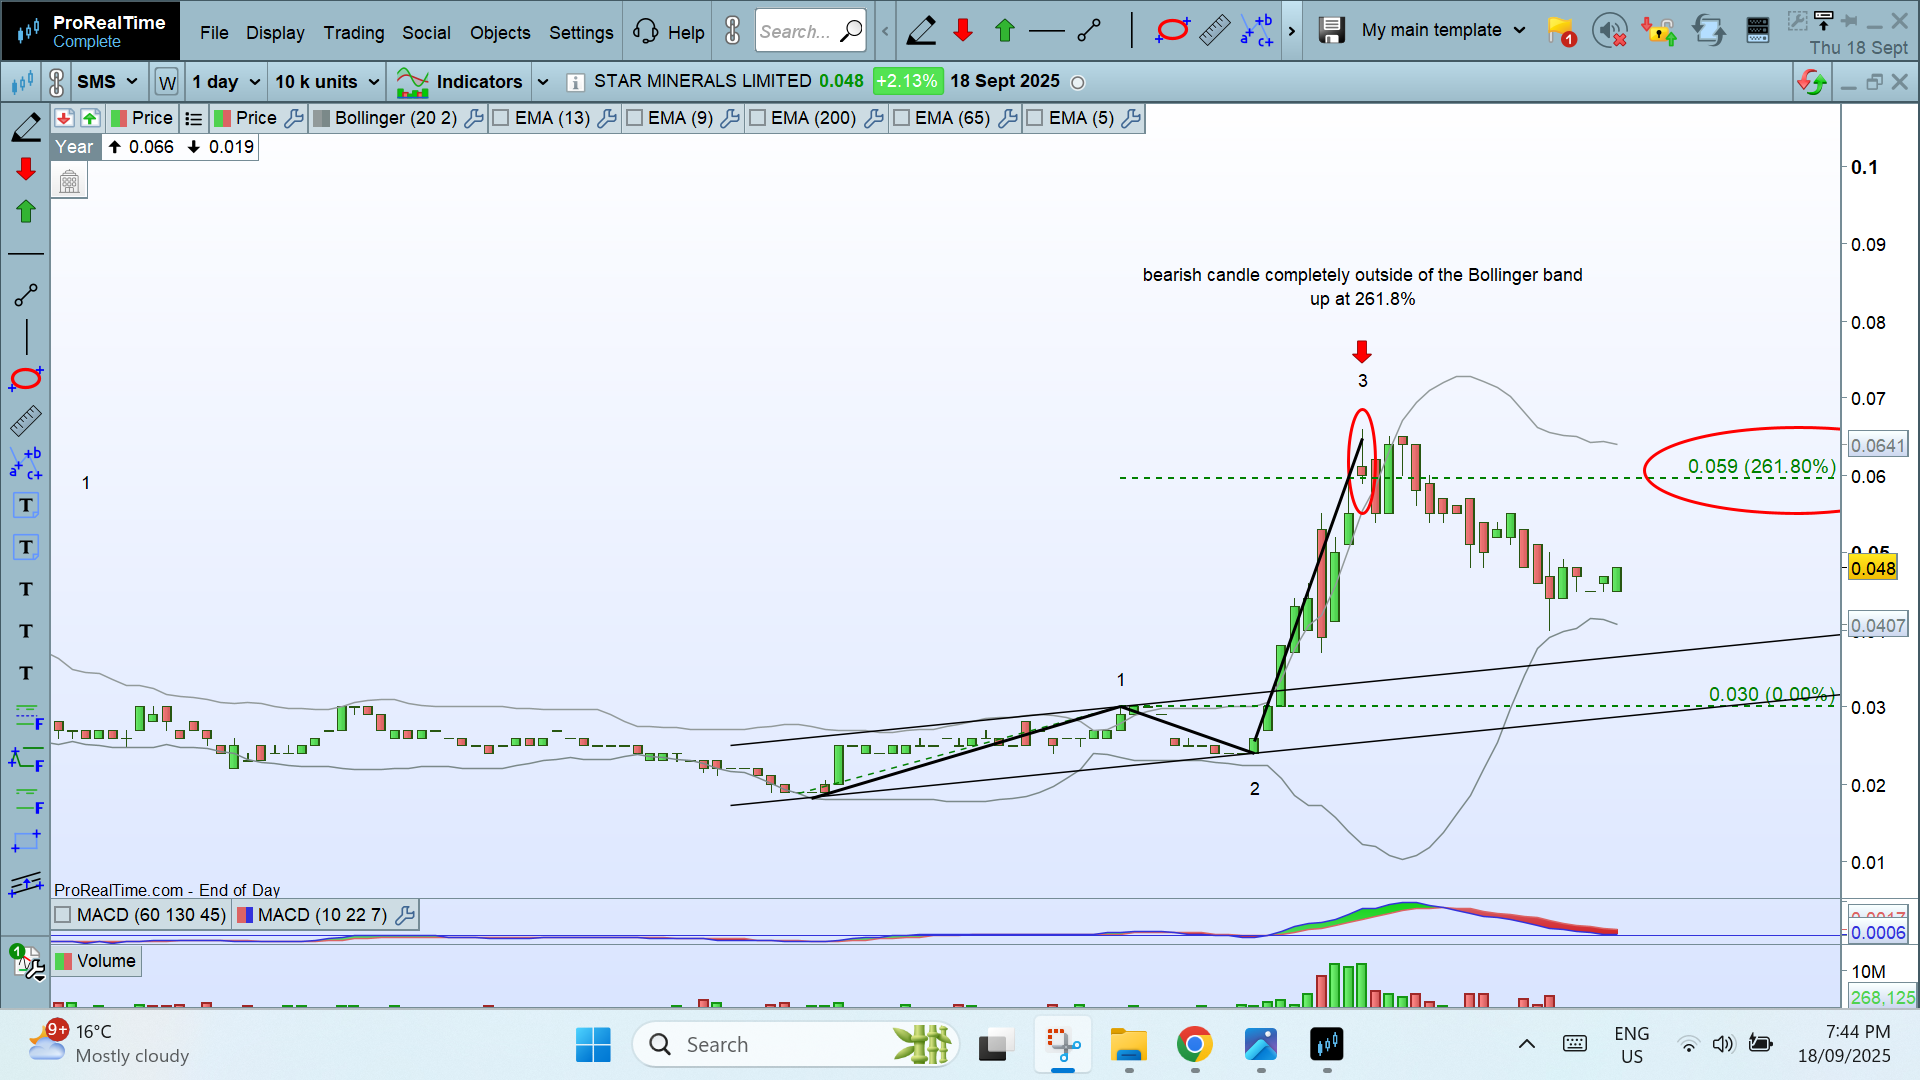Viewport: 1920px width, 1080px height.
Task: Click the blue refresh sync arrows icon
Action: tap(1708, 31)
